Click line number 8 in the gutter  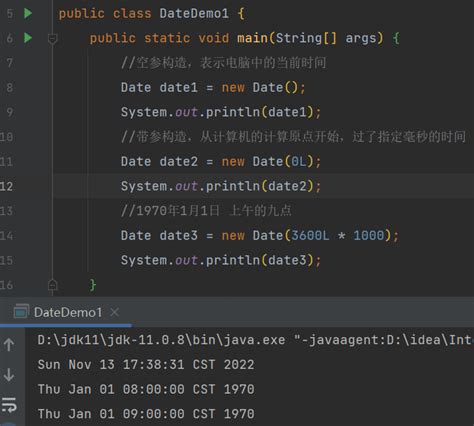tap(10, 88)
